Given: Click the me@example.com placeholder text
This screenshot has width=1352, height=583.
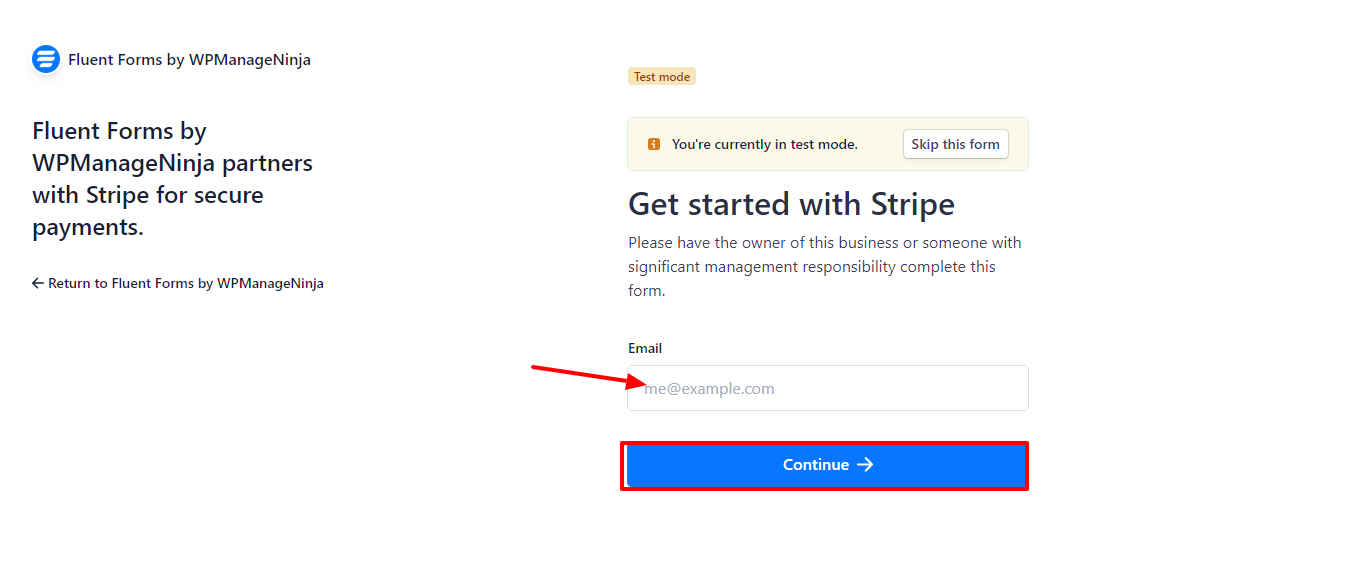Looking at the screenshot, I should tap(709, 389).
